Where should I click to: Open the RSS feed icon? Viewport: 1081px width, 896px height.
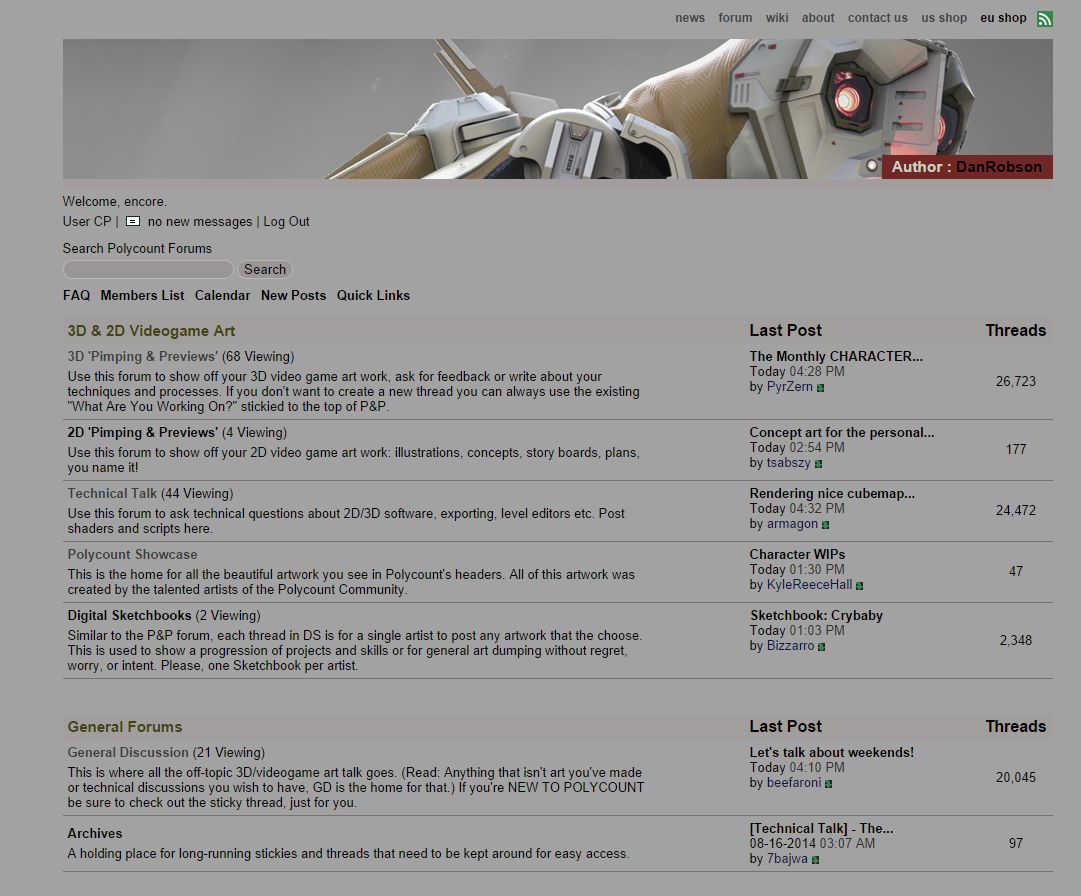pyautogui.click(x=1044, y=19)
